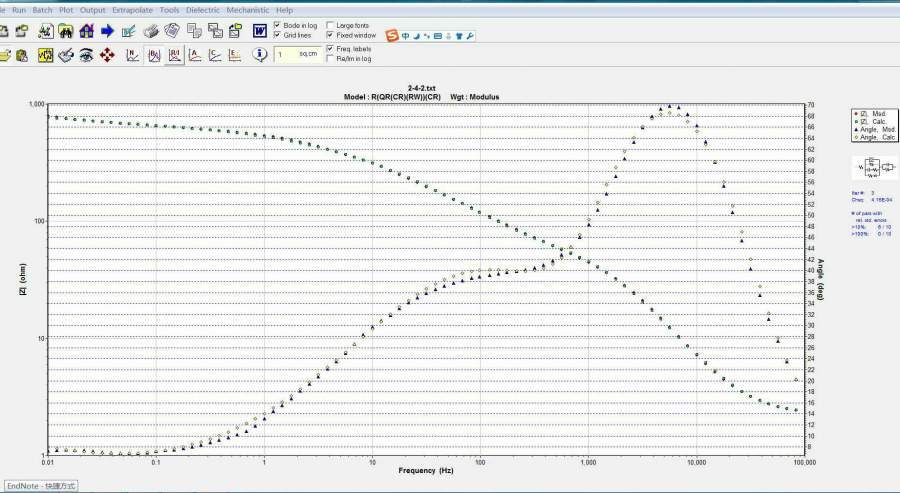Open the binoculars search icon
This screenshot has height=493, width=900.
tap(66, 31)
